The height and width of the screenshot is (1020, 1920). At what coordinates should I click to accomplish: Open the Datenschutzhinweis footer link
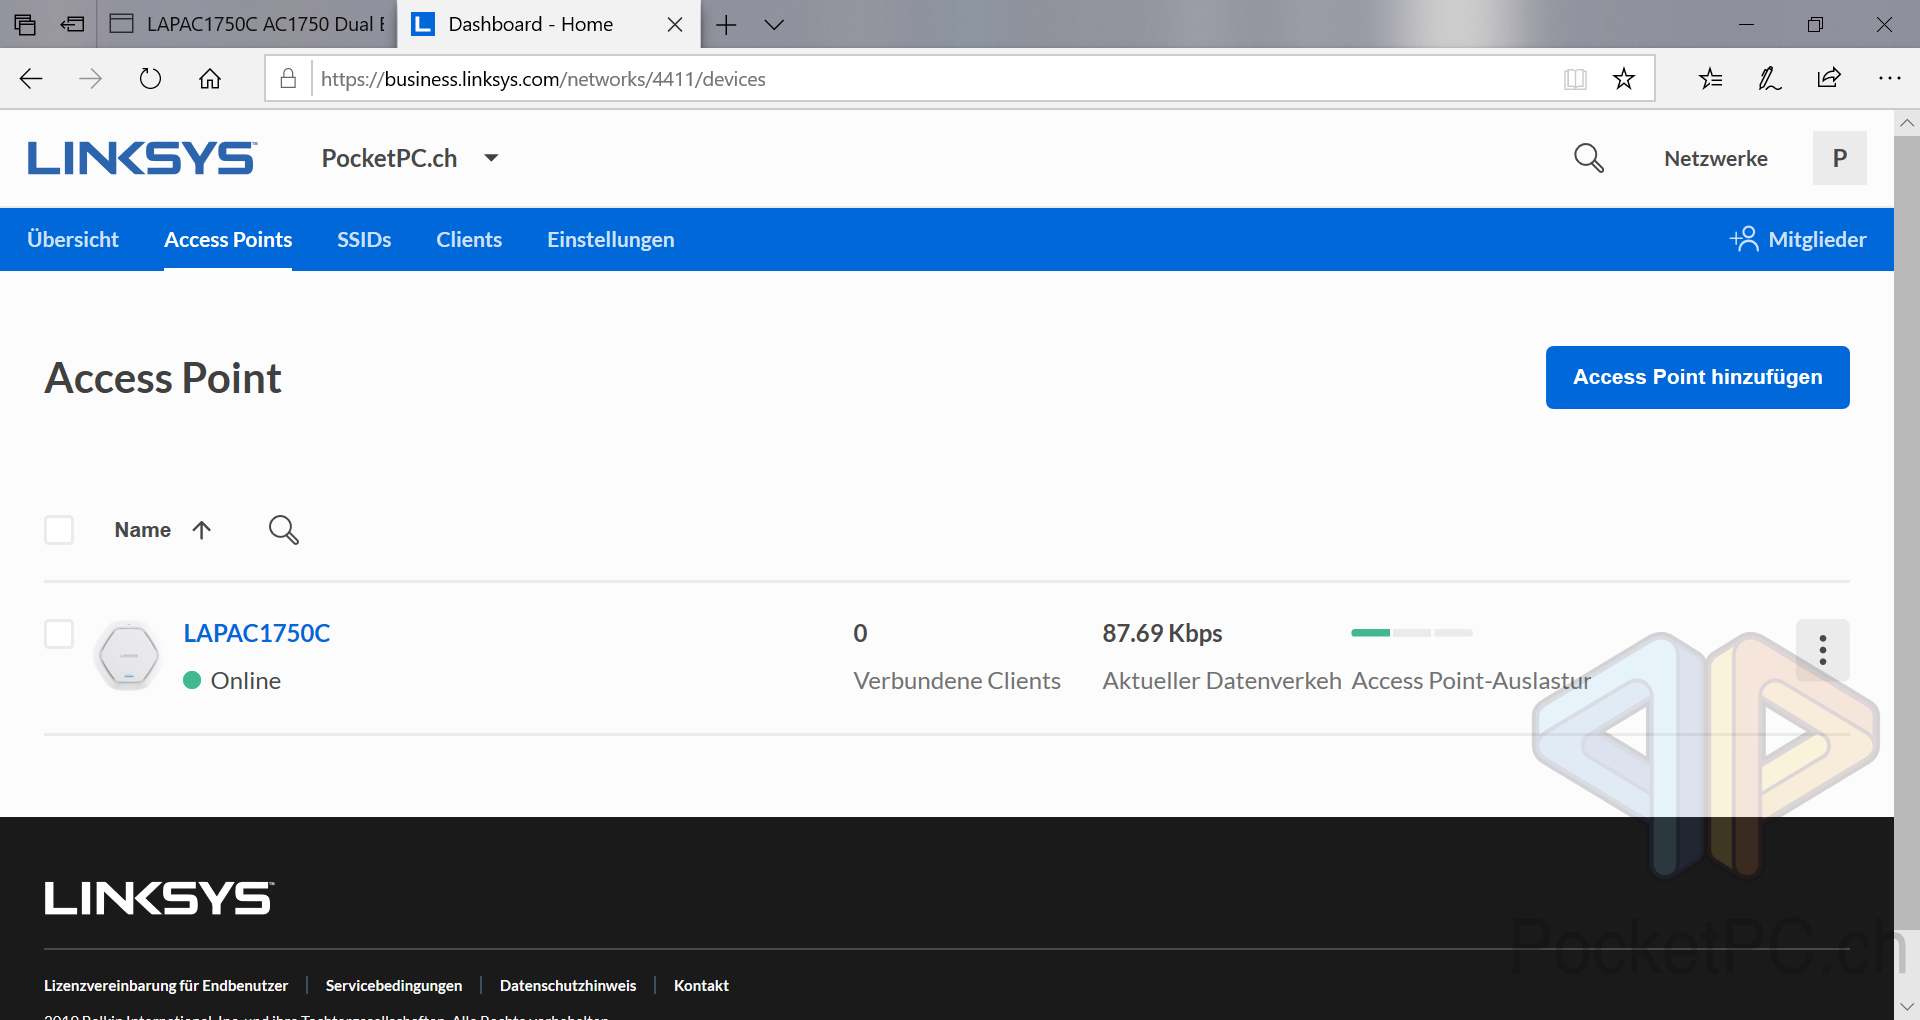tap(568, 985)
